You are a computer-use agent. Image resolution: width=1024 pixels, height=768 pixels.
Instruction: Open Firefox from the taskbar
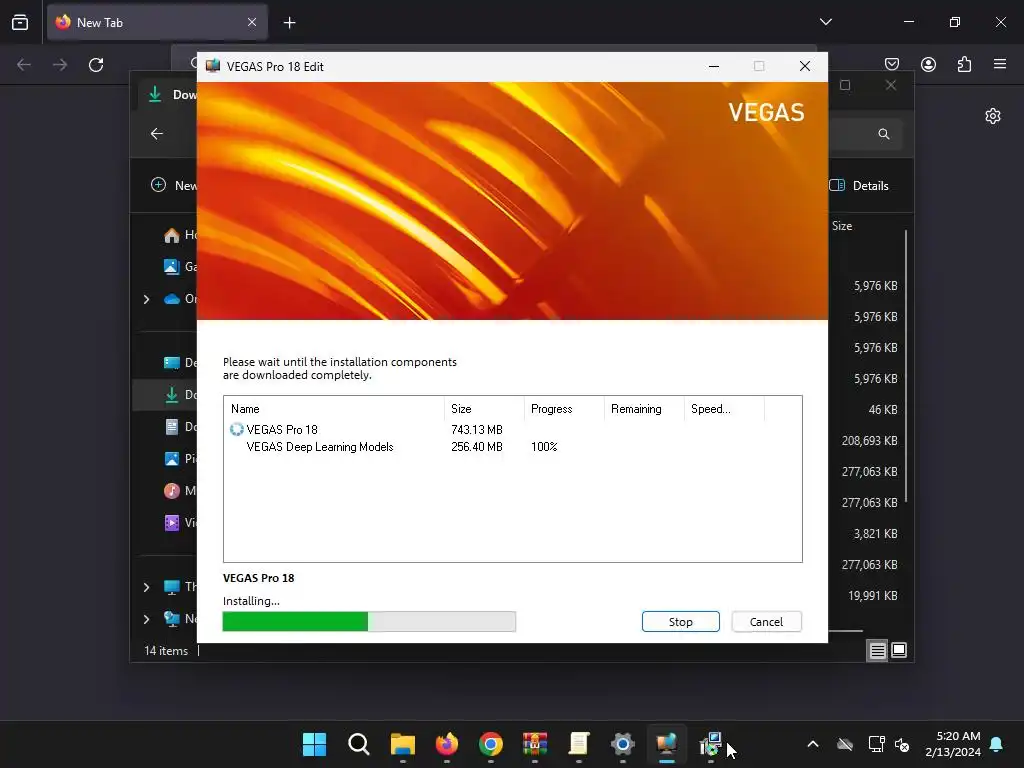coord(447,744)
